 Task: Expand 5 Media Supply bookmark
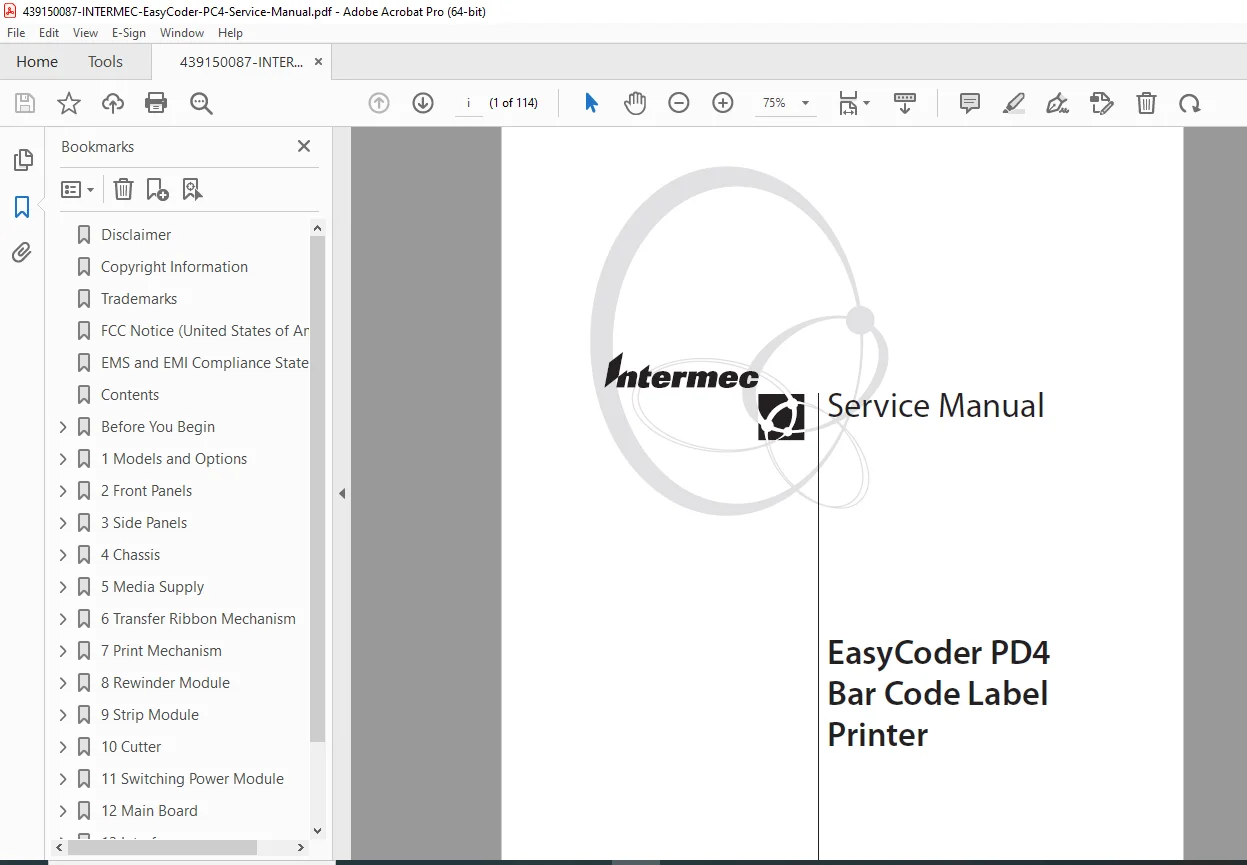(63, 587)
